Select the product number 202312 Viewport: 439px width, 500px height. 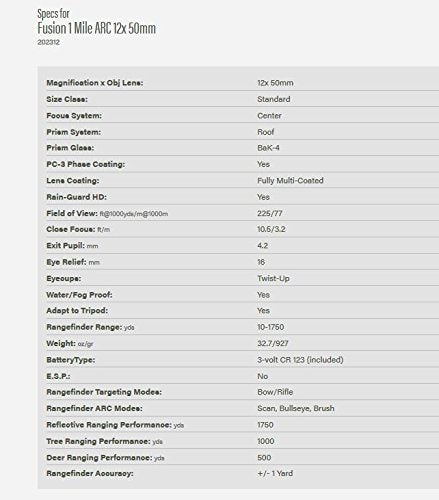point(48,42)
